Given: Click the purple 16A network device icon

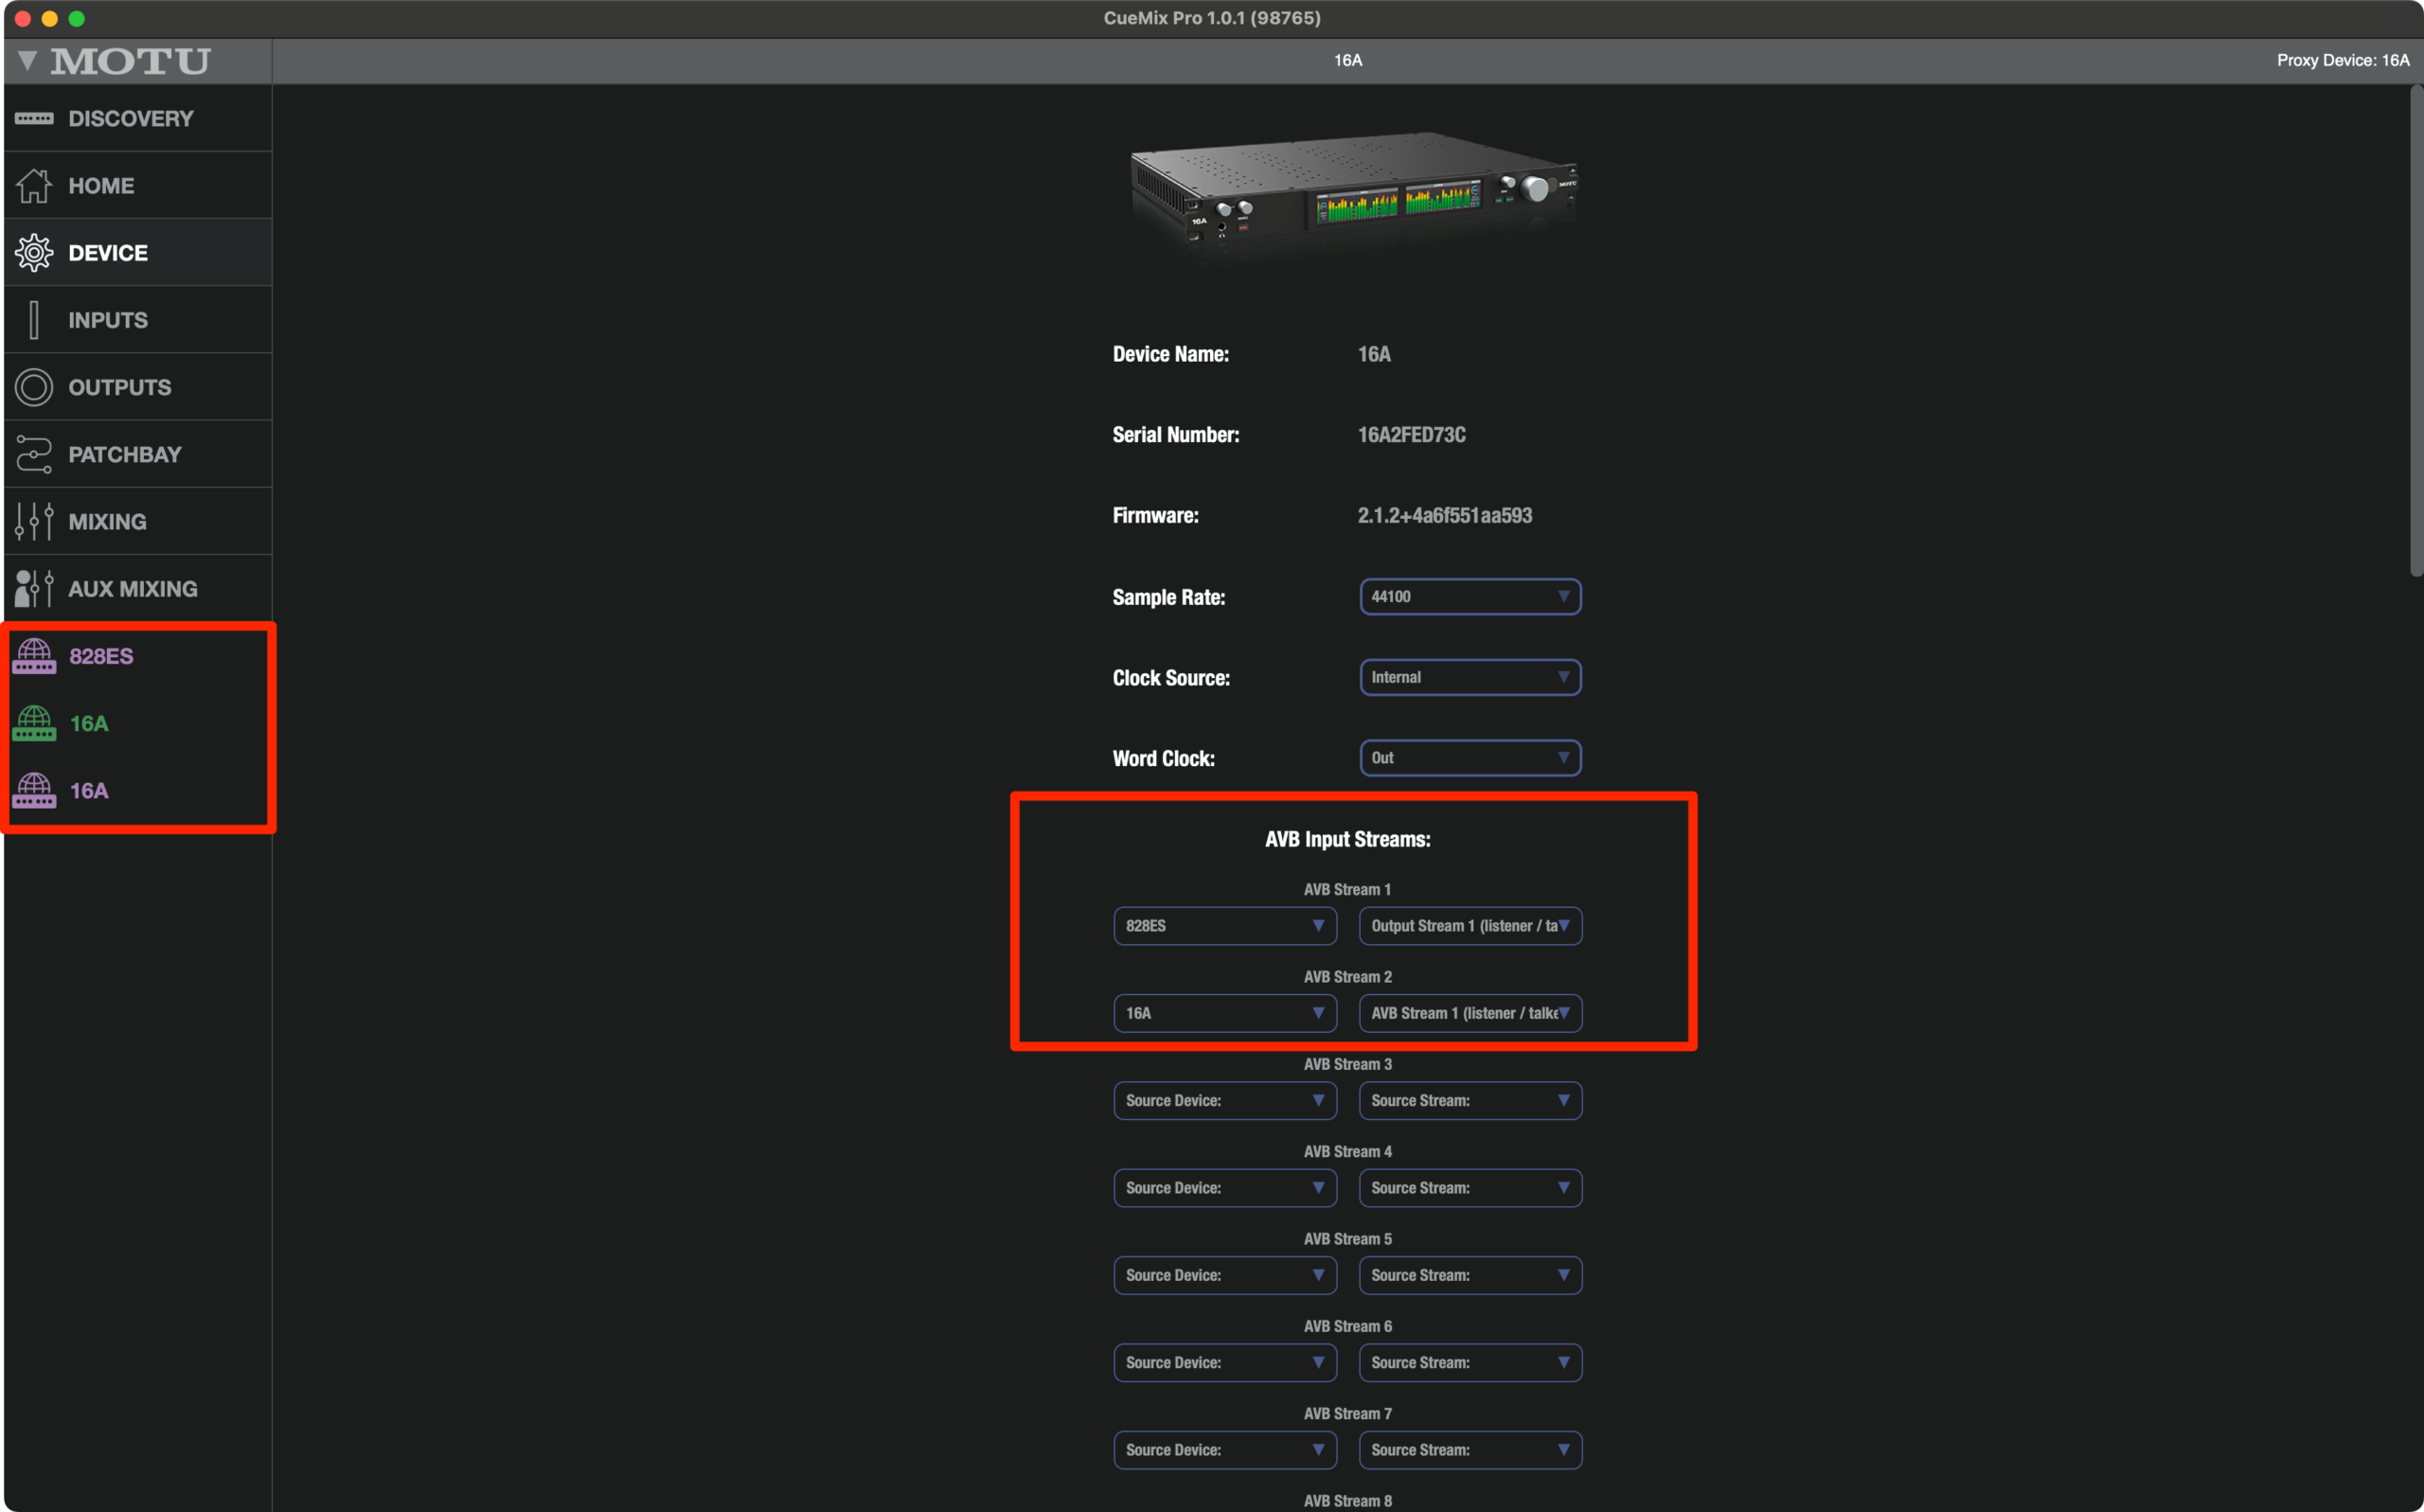Looking at the screenshot, I should pos(34,790).
